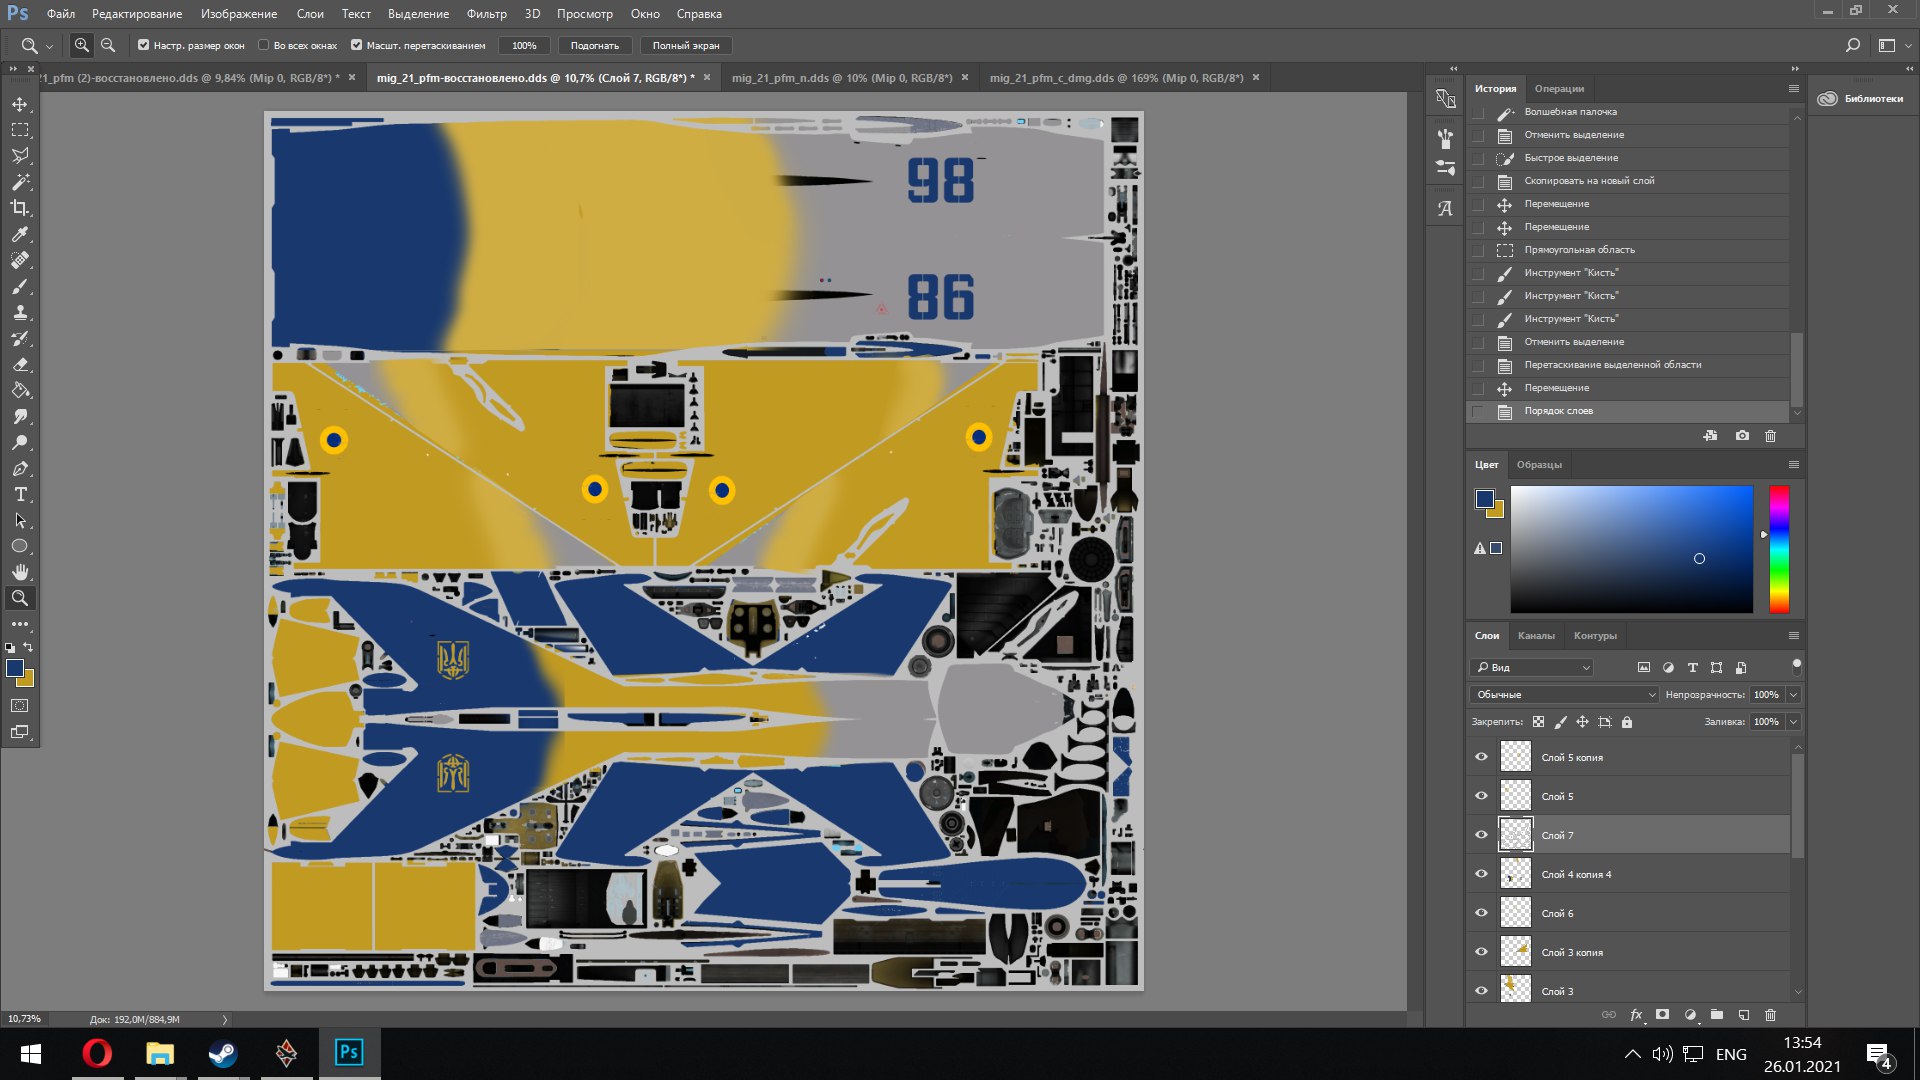
Task: Create new snapshot camera icon in History
Action: point(1743,436)
